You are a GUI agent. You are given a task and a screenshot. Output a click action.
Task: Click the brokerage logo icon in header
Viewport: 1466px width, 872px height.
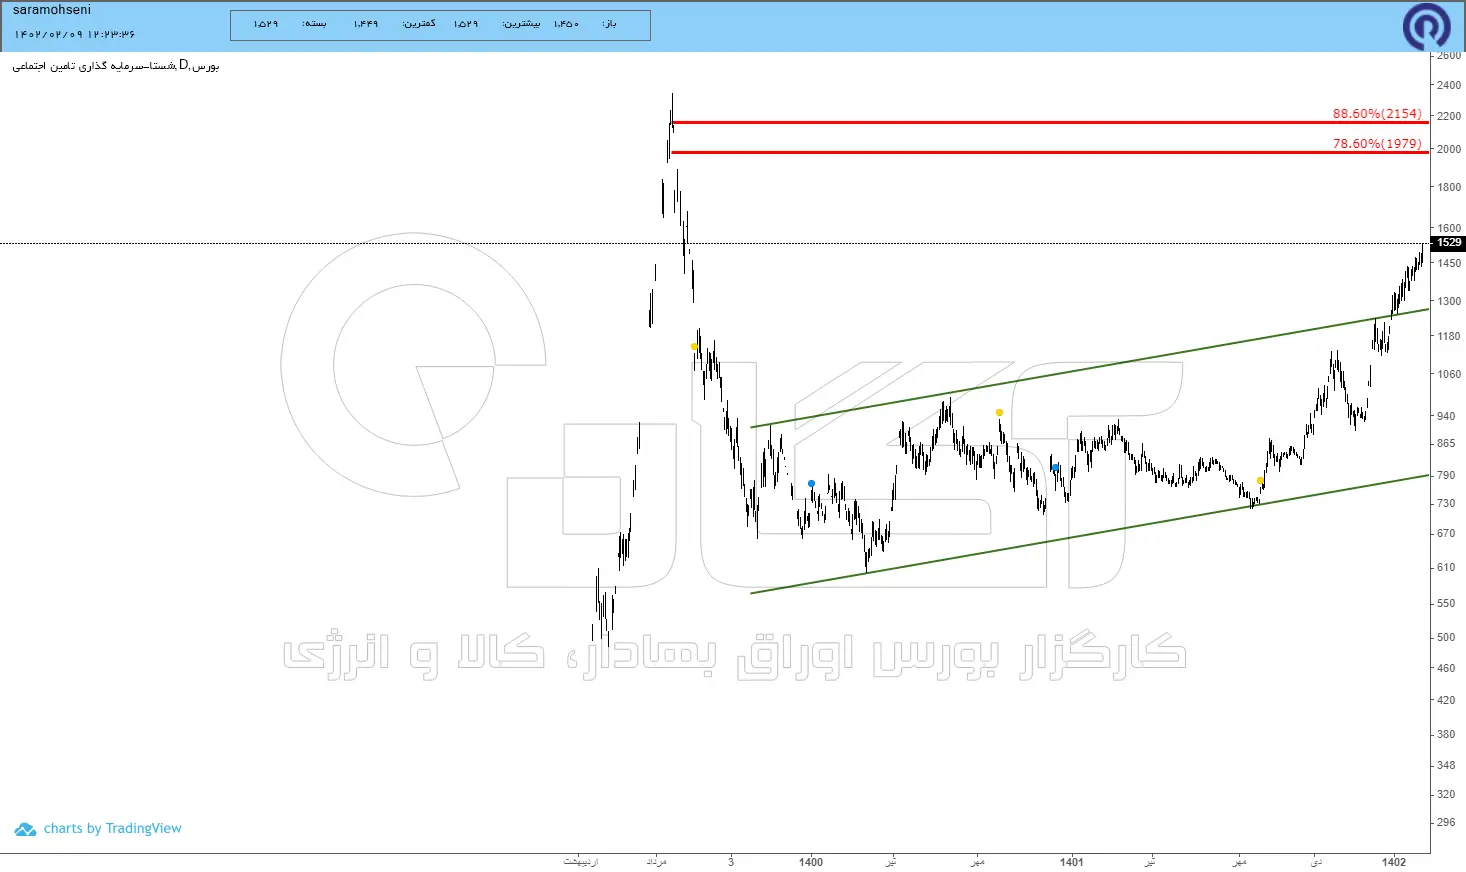click(x=1426, y=26)
